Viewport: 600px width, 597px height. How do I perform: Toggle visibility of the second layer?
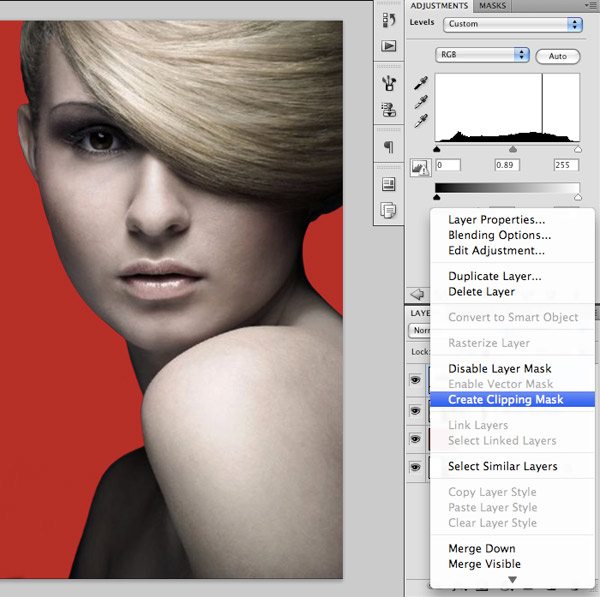pos(415,410)
